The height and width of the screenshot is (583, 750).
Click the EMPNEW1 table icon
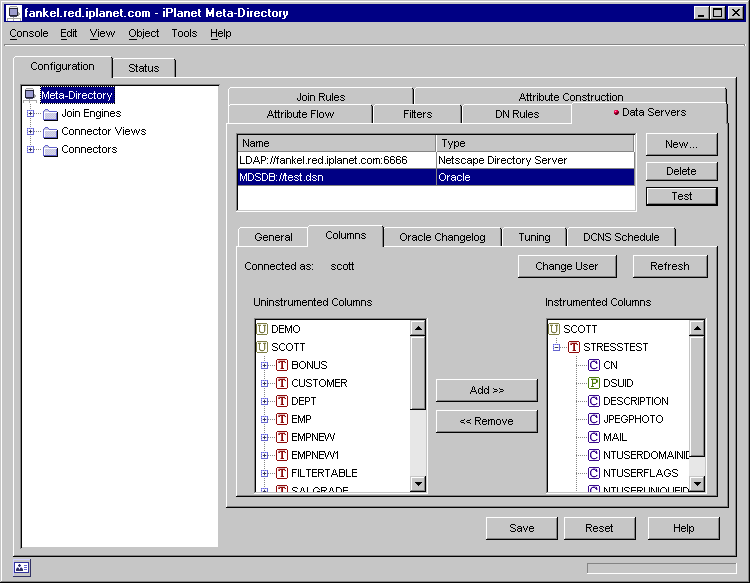[282, 455]
